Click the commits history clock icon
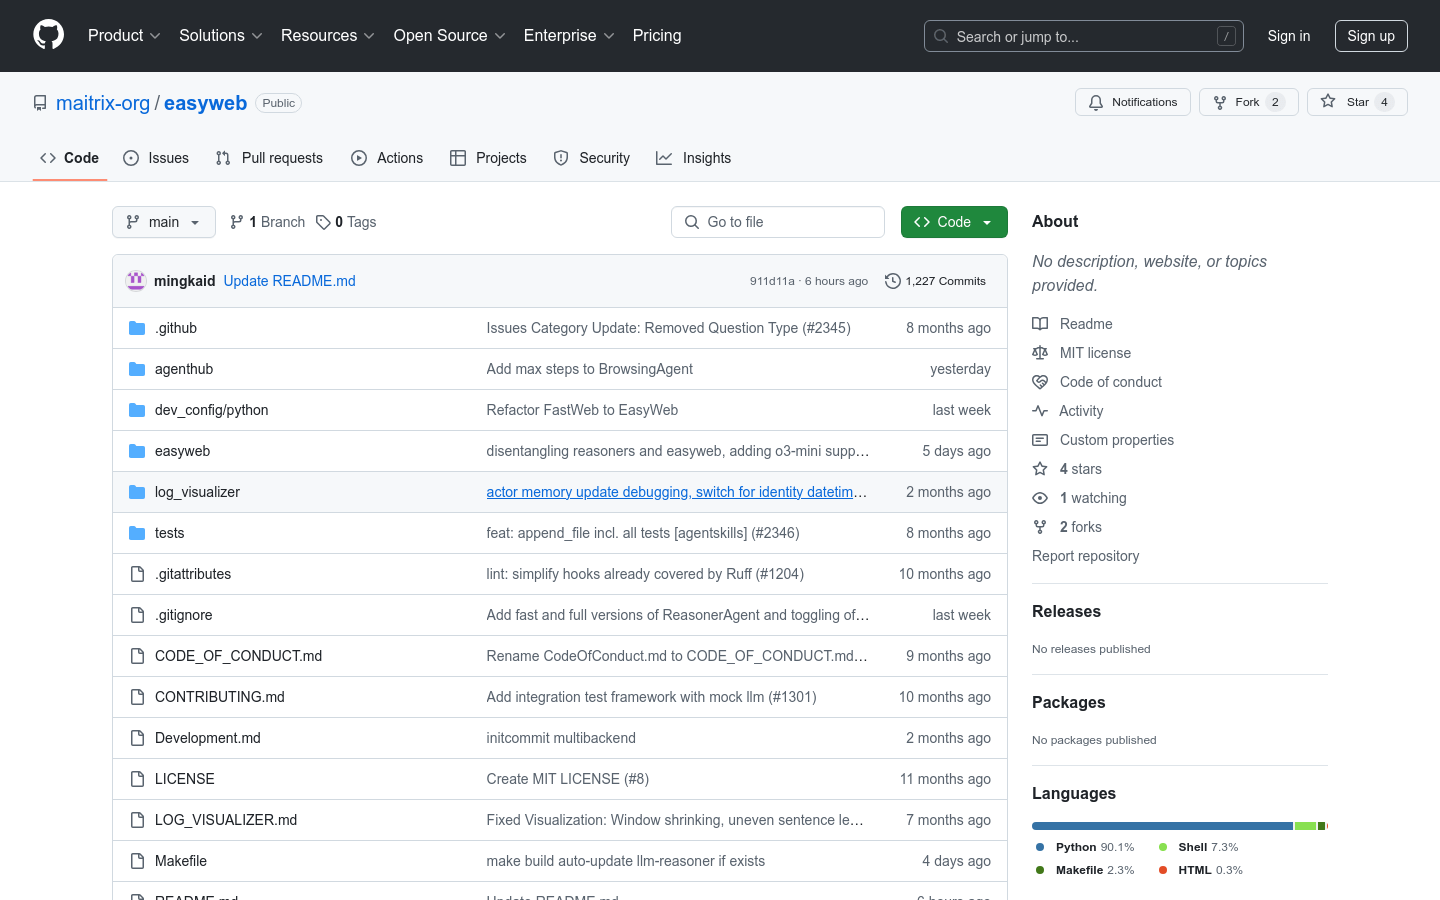Screen dimensions: 1440x900 [893, 281]
